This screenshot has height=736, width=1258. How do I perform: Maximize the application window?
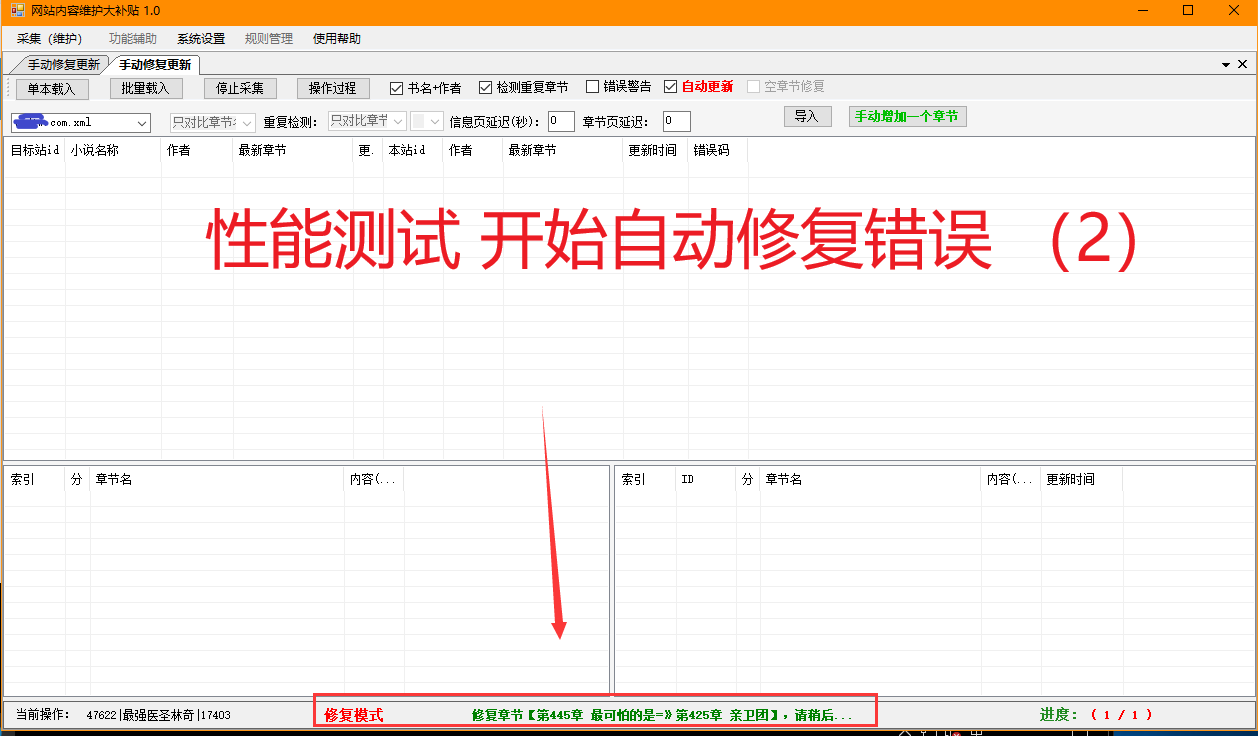(x=1188, y=11)
